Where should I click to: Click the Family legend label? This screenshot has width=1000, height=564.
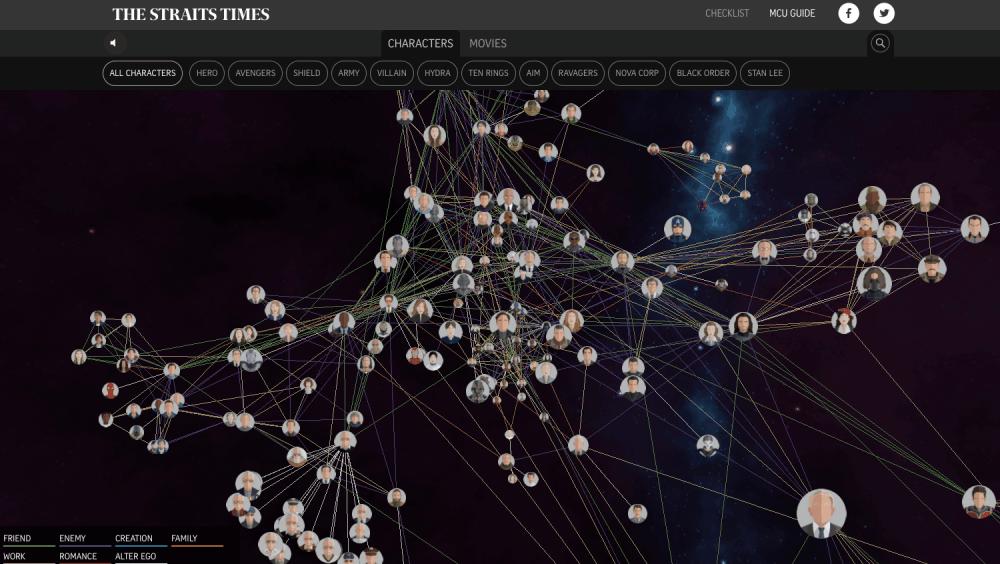[x=184, y=538]
